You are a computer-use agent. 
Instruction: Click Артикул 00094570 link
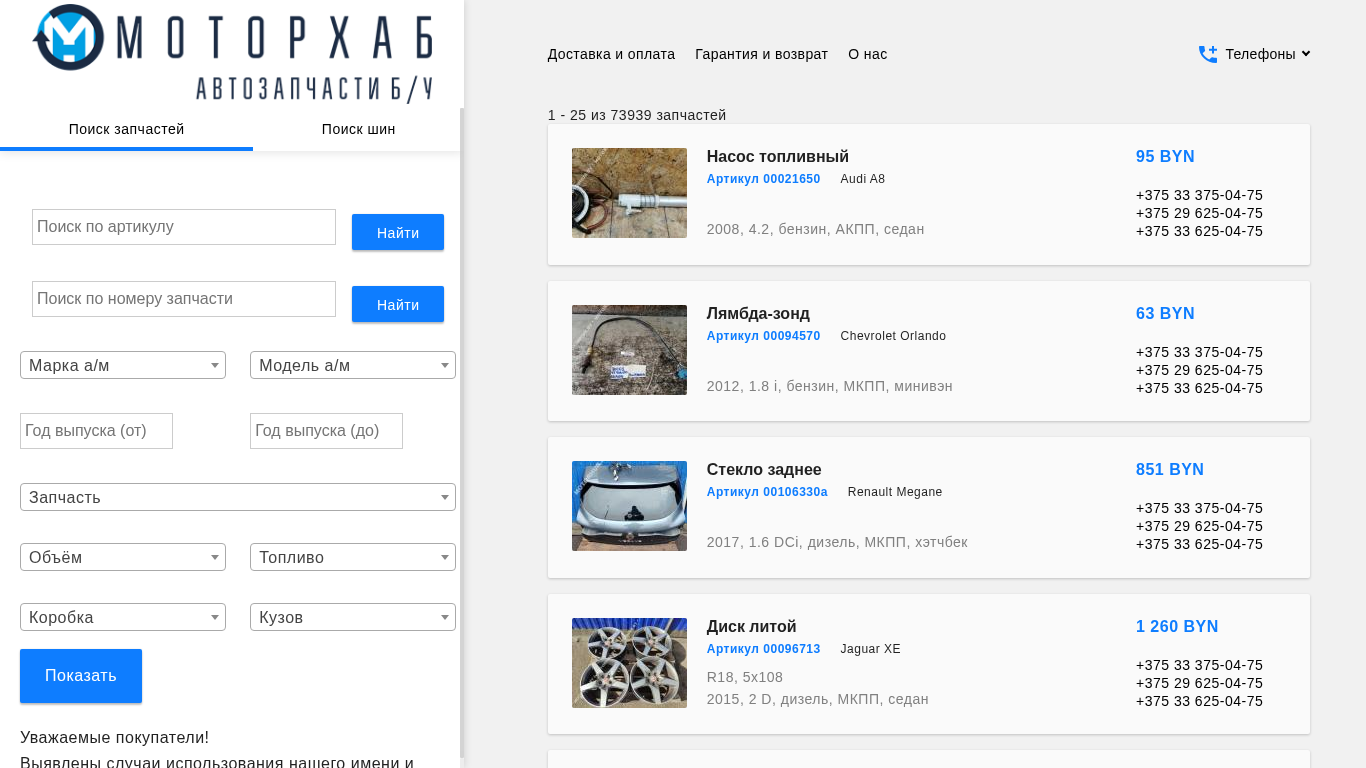[763, 336]
